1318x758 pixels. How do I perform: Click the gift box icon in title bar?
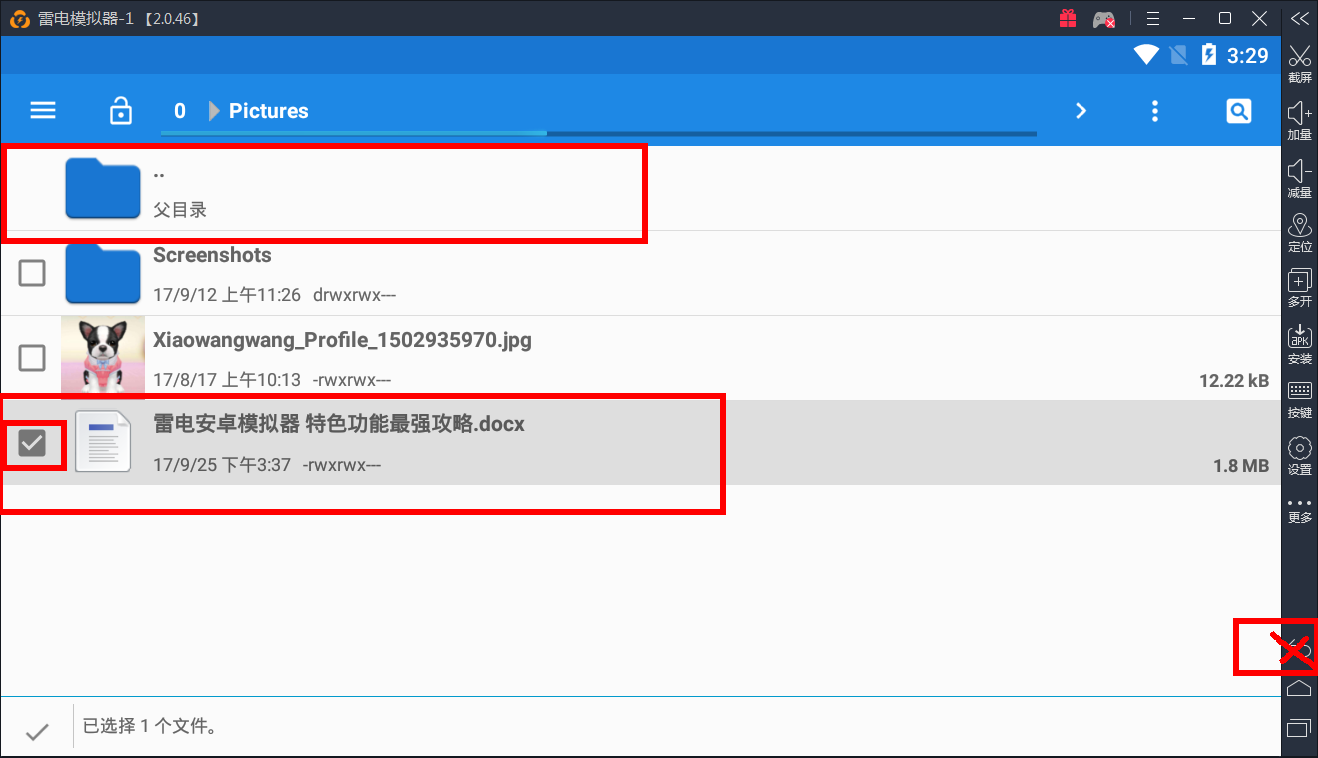1068,18
